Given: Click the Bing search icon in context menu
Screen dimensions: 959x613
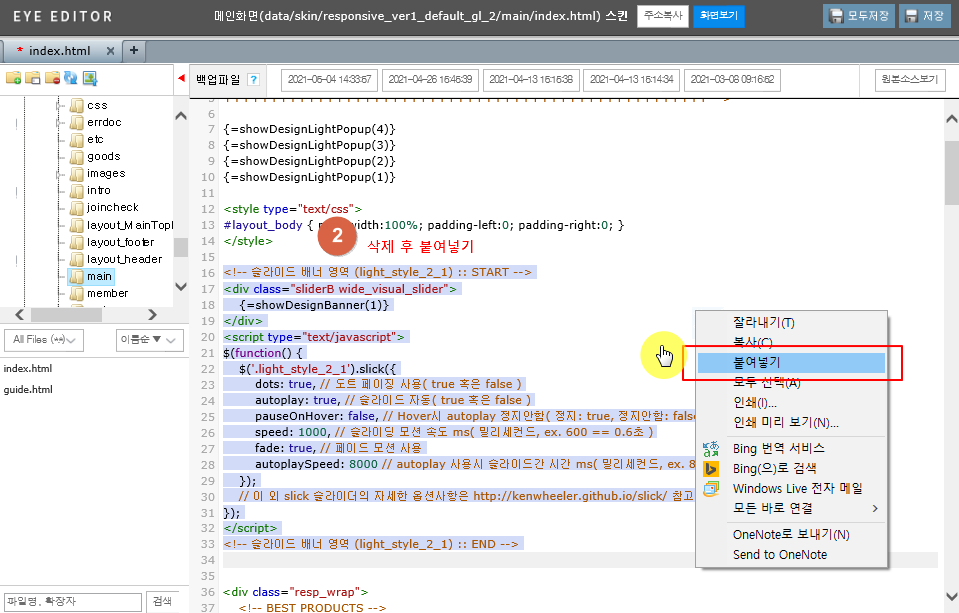Looking at the screenshot, I should 711,469.
